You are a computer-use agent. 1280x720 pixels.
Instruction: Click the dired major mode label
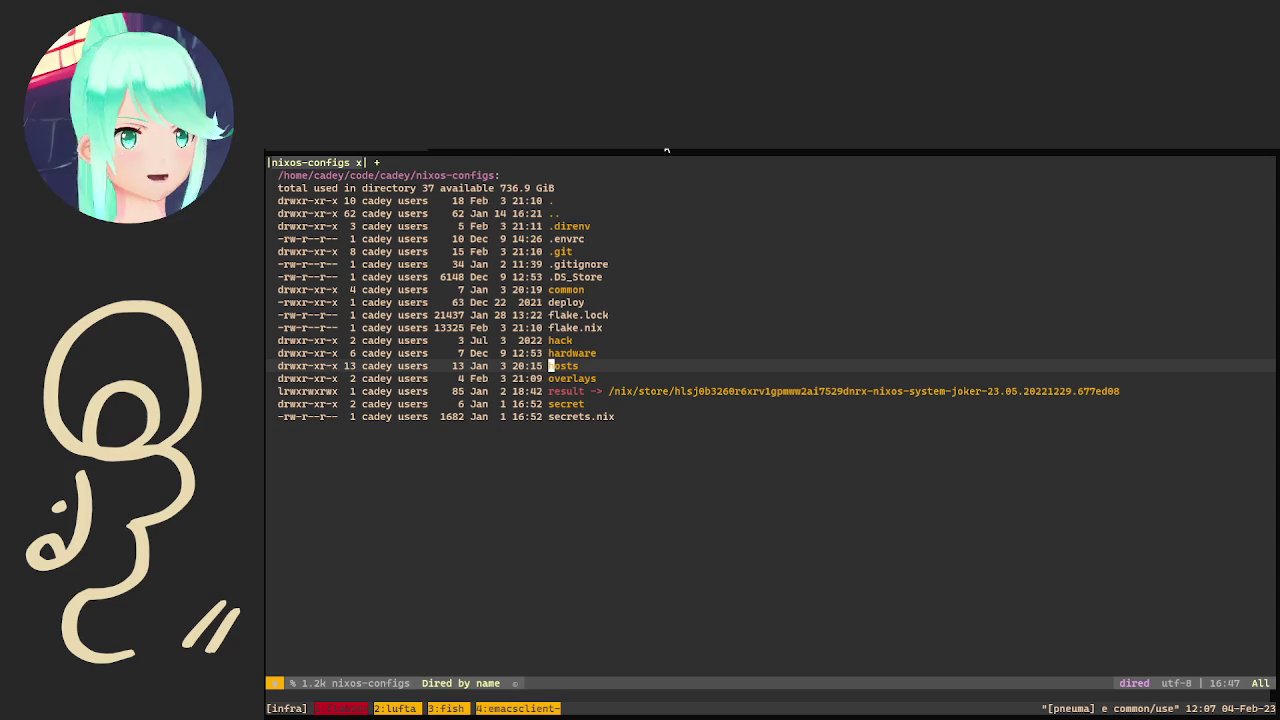click(x=1134, y=683)
